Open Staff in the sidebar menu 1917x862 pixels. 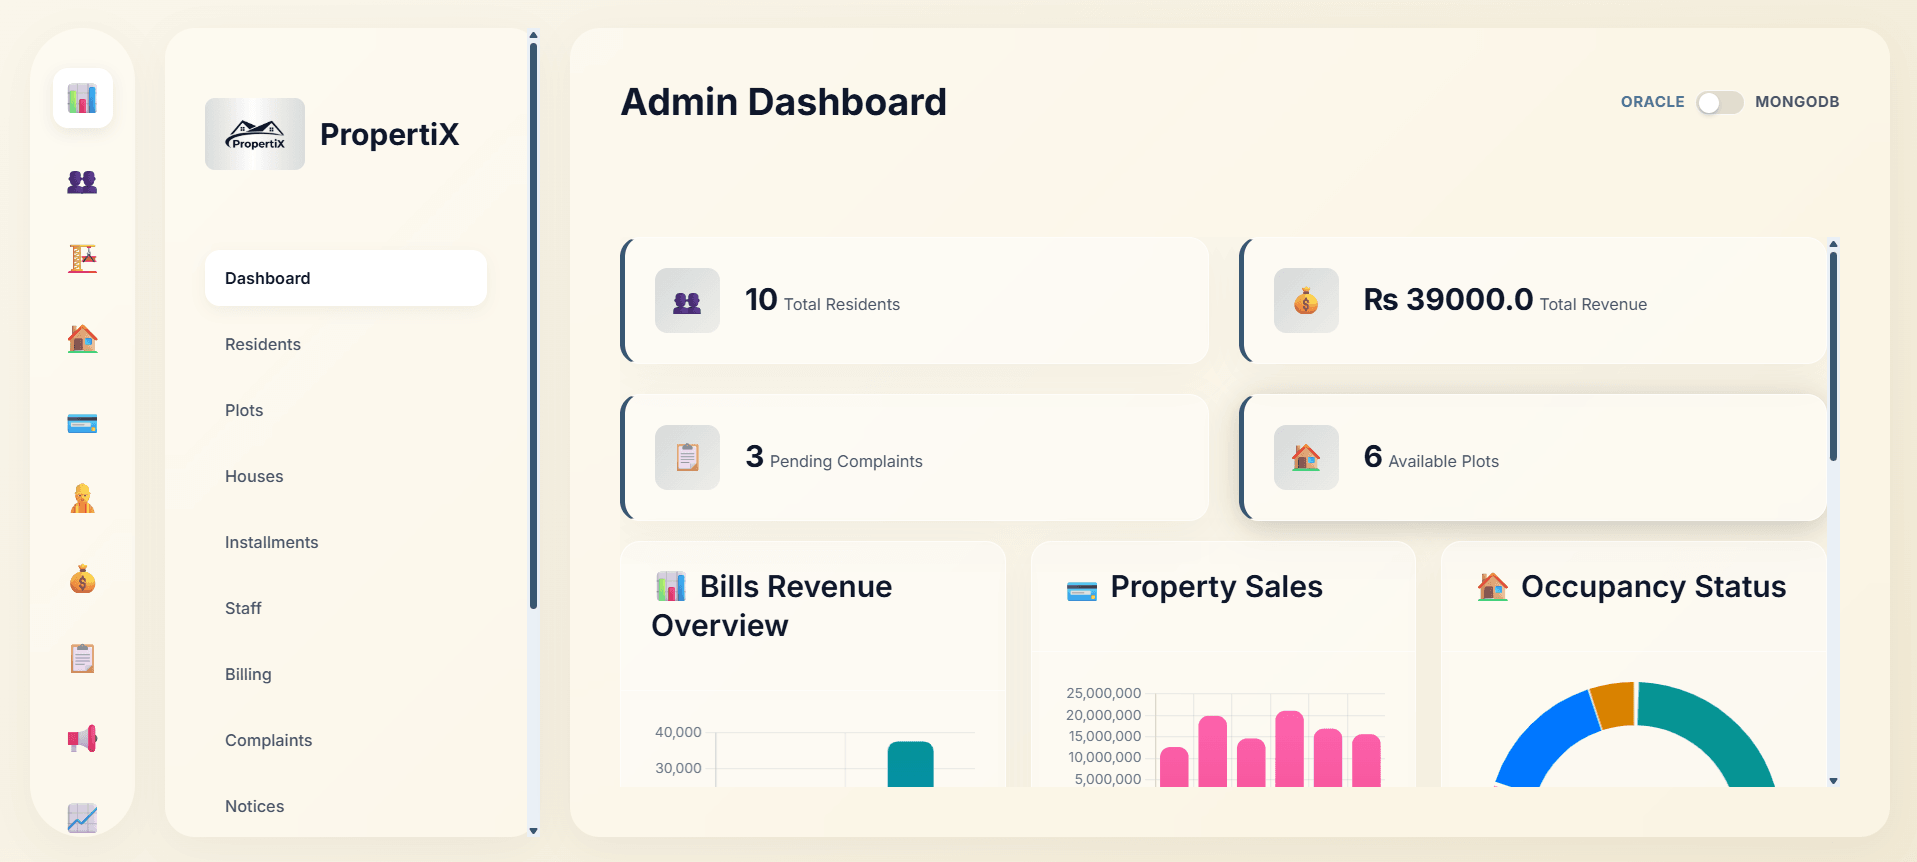click(x=346, y=608)
